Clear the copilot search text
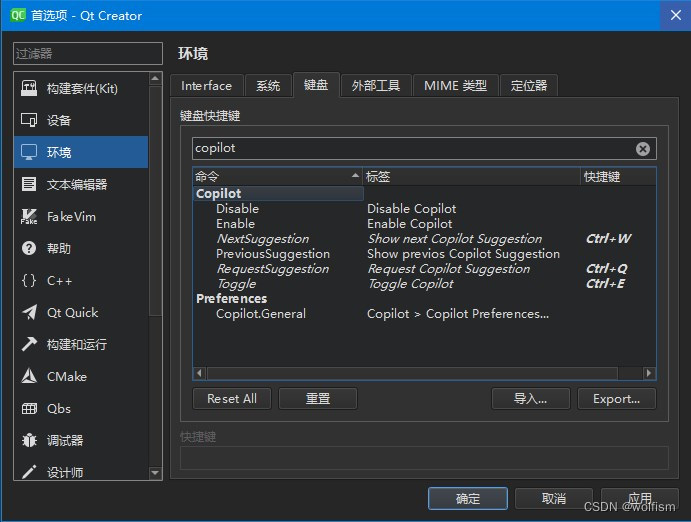The height and width of the screenshot is (522, 691). coord(643,149)
